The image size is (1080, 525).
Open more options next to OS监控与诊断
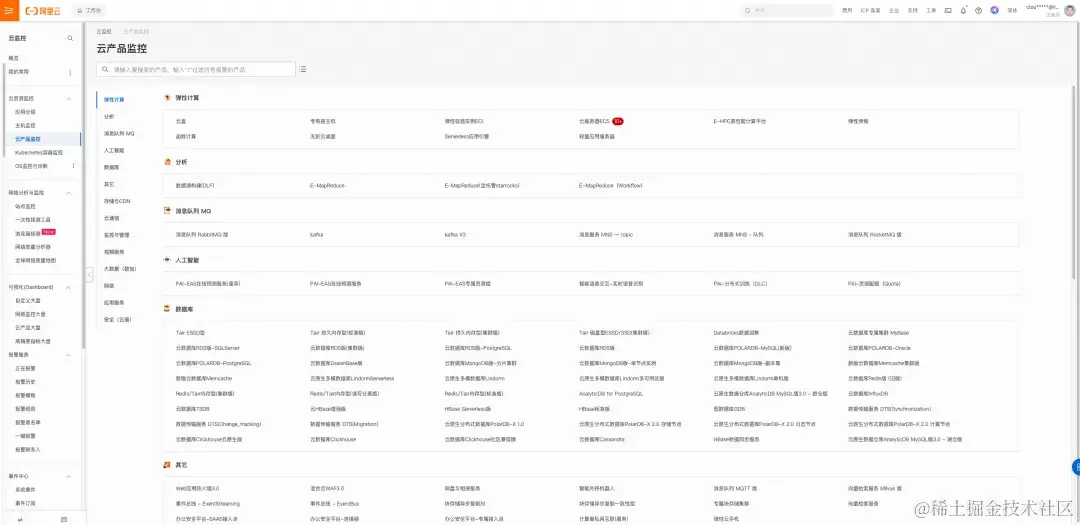pos(73,166)
